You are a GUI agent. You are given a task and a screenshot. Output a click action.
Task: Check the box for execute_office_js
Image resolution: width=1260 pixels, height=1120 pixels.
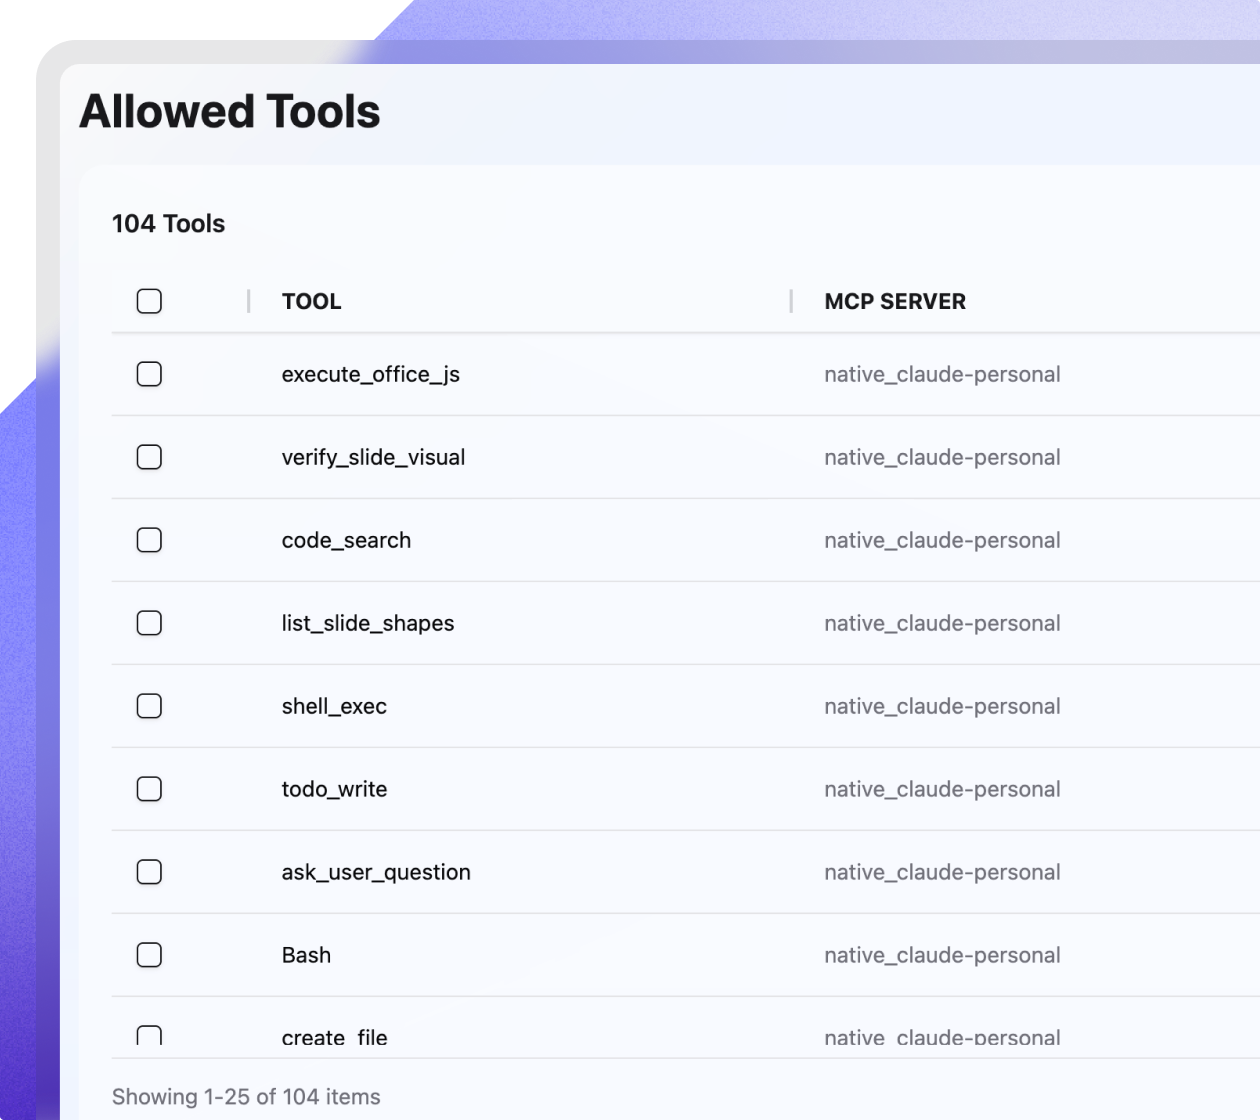point(149,374)
